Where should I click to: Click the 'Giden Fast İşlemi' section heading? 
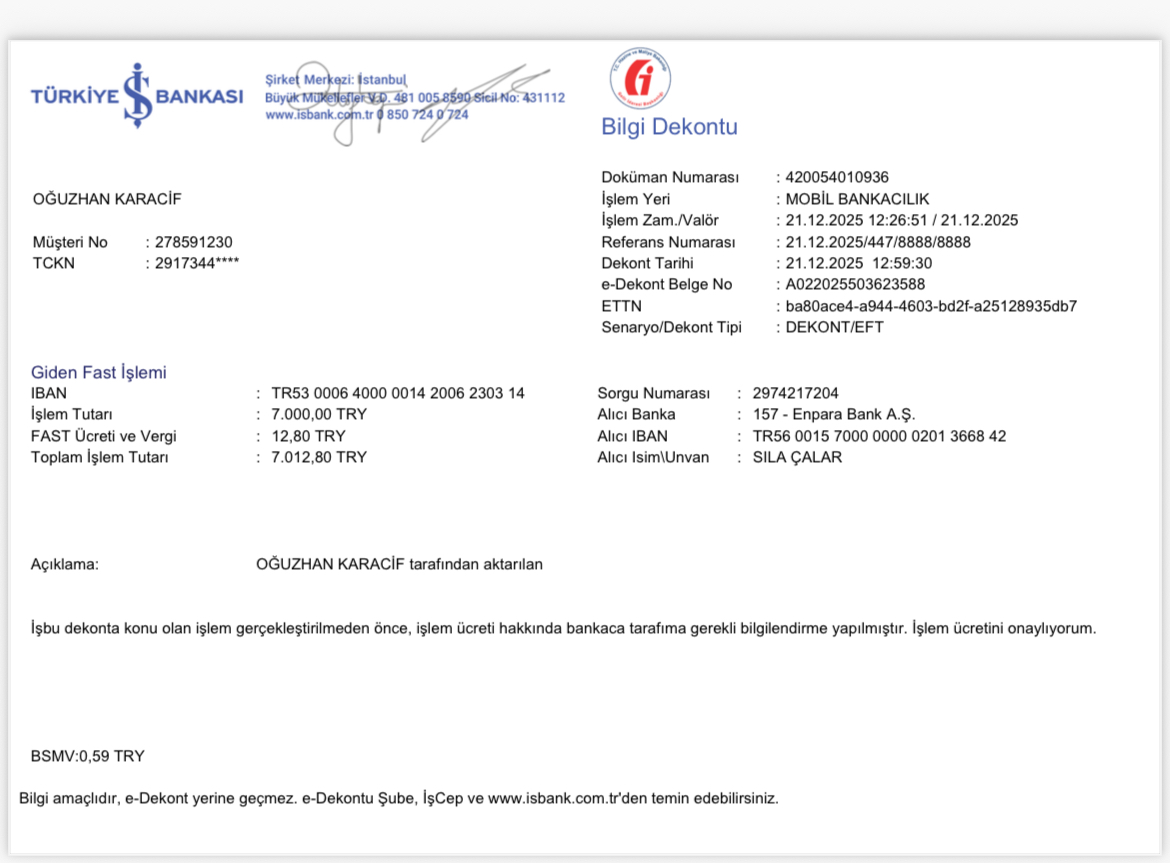[x=98, y=372]
